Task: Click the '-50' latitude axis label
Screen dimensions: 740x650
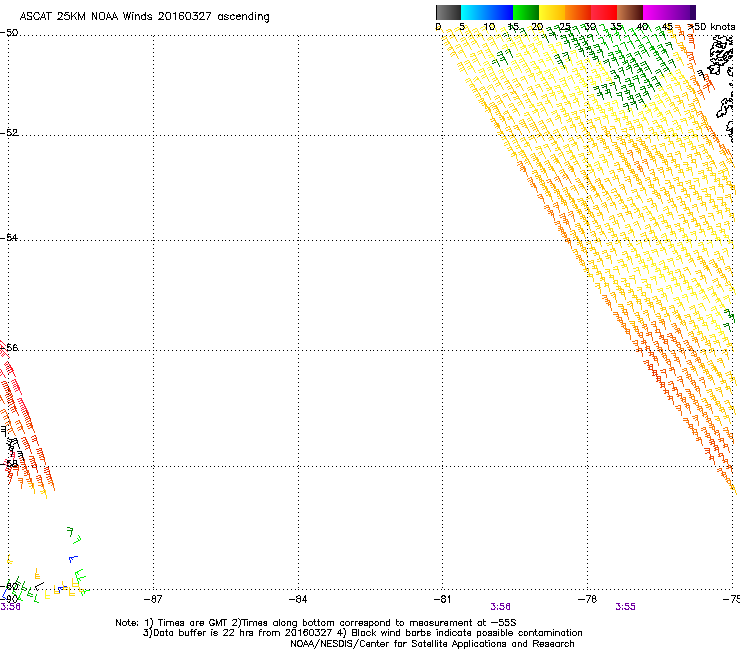Action: pos(9,33)
